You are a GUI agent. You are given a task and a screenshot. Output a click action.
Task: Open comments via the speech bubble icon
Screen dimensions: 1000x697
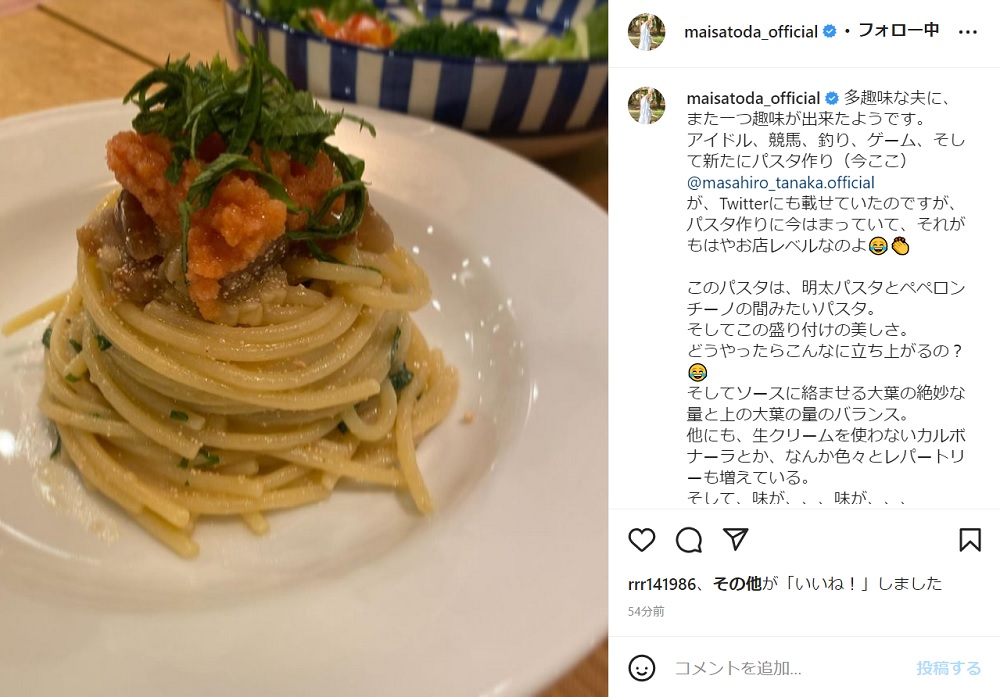coord(689,540)
